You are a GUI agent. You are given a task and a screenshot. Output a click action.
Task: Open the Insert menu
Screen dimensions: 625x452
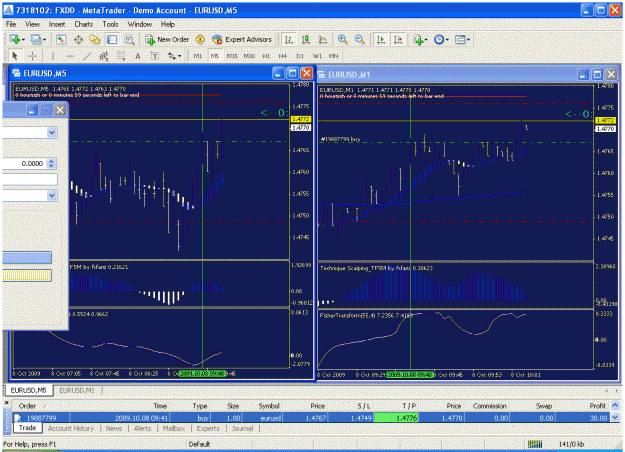coord(57,24)
